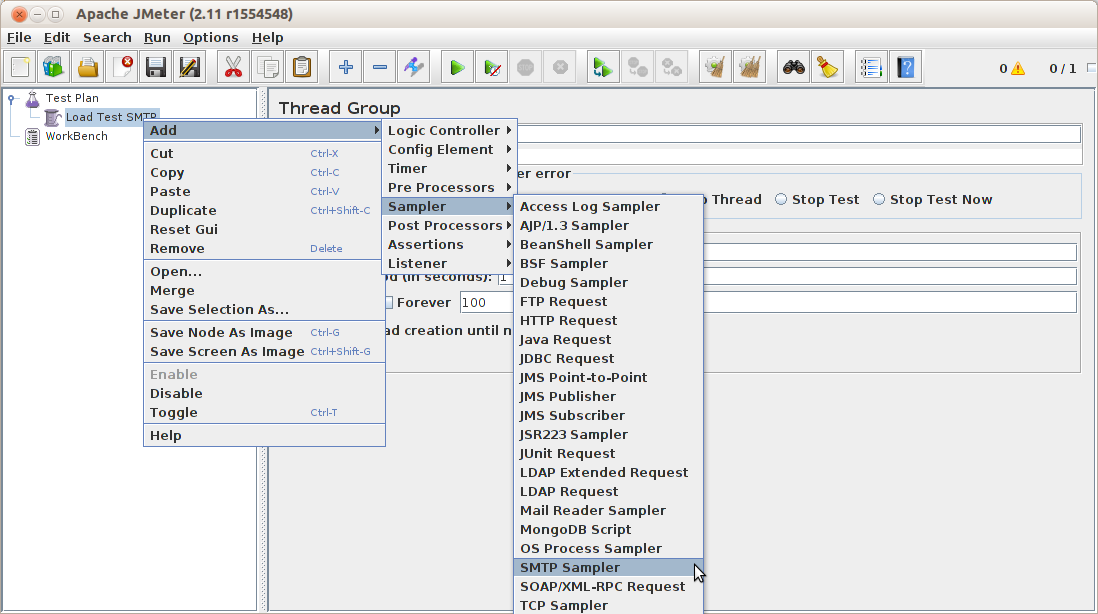
Task: Expand the Logic Controller submenu
Action: [x=450, y=130]
